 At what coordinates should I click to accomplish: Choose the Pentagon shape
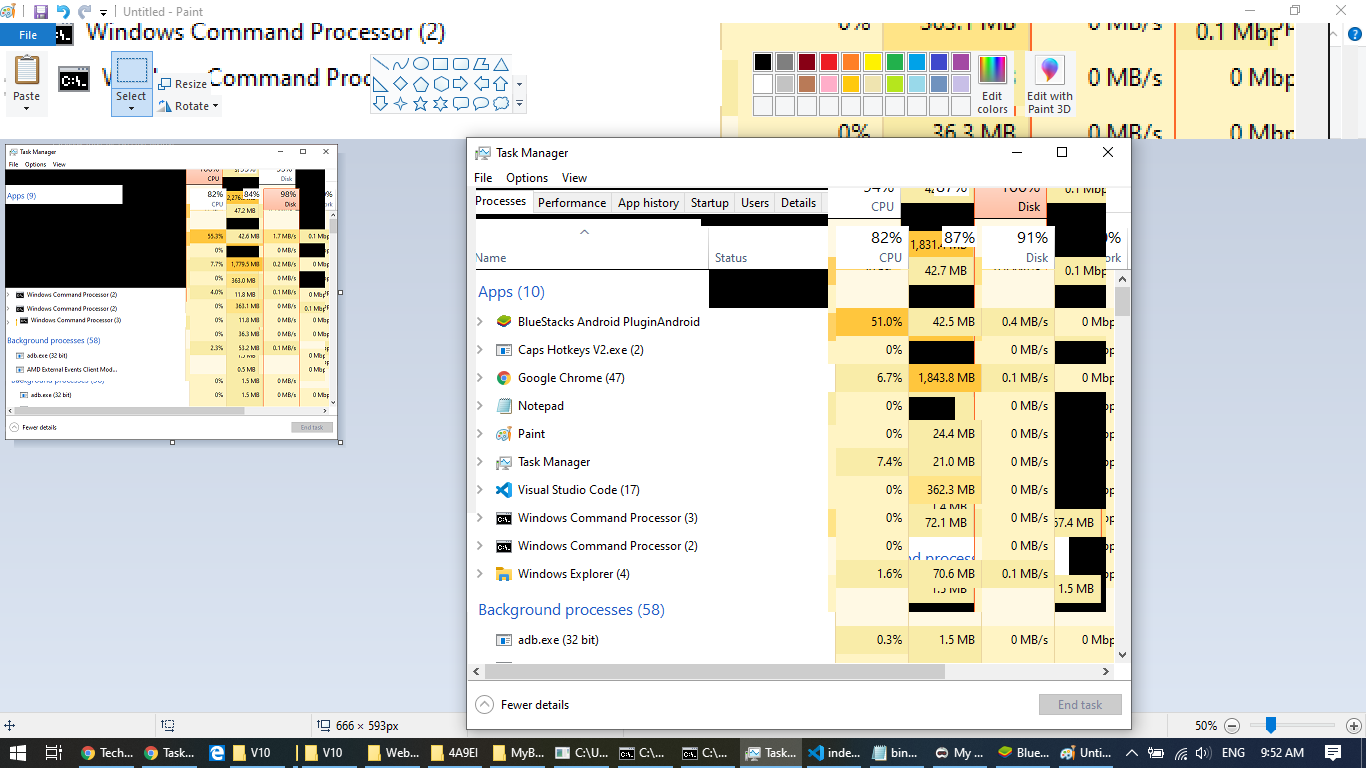coord(421,84)
